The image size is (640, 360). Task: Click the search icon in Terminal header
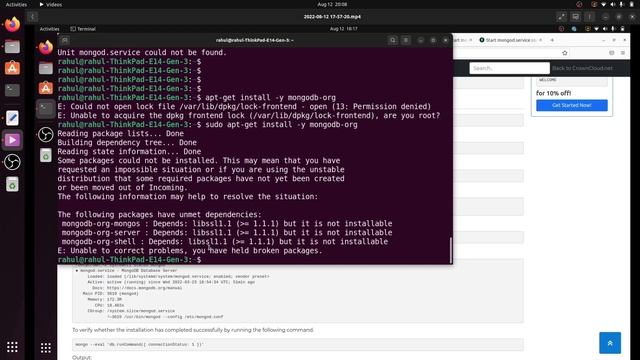click(x=393, y=40)
